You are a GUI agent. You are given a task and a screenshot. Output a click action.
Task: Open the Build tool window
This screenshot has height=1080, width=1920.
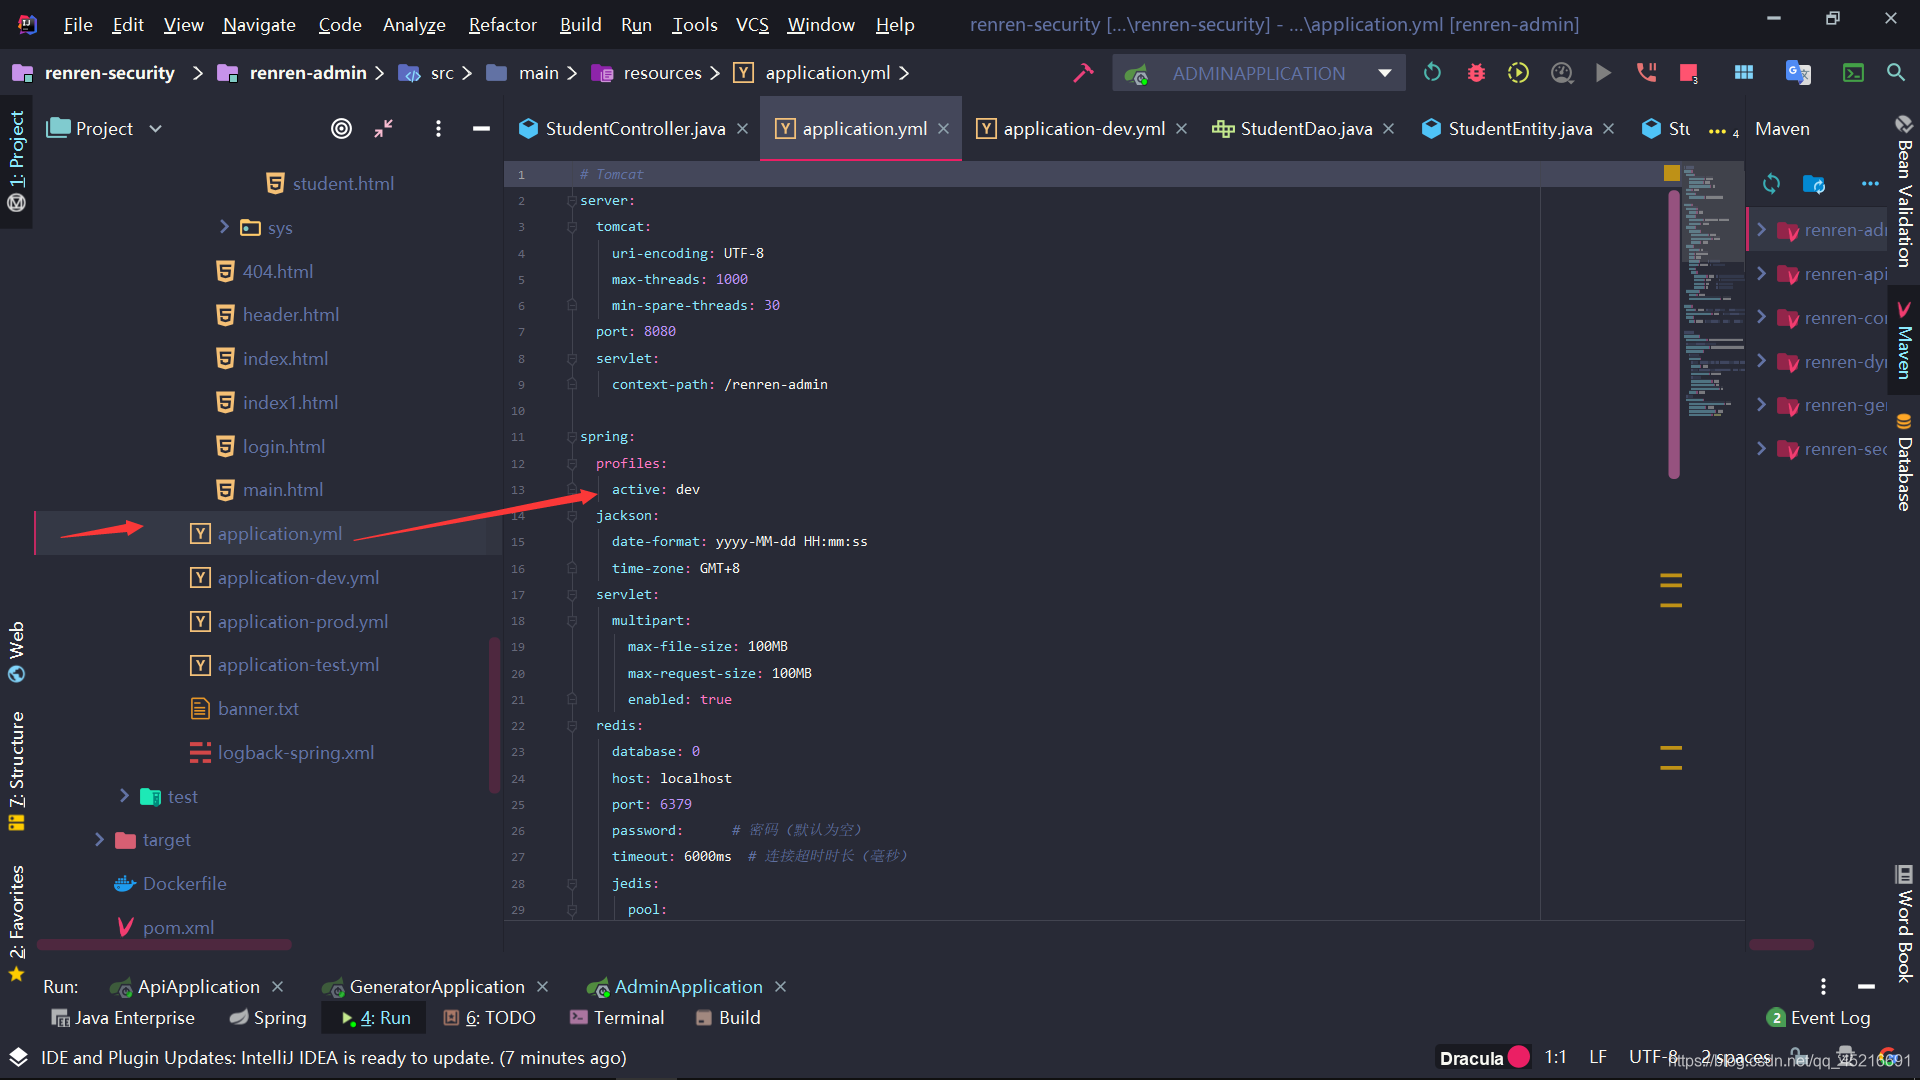click(728, 1018)
